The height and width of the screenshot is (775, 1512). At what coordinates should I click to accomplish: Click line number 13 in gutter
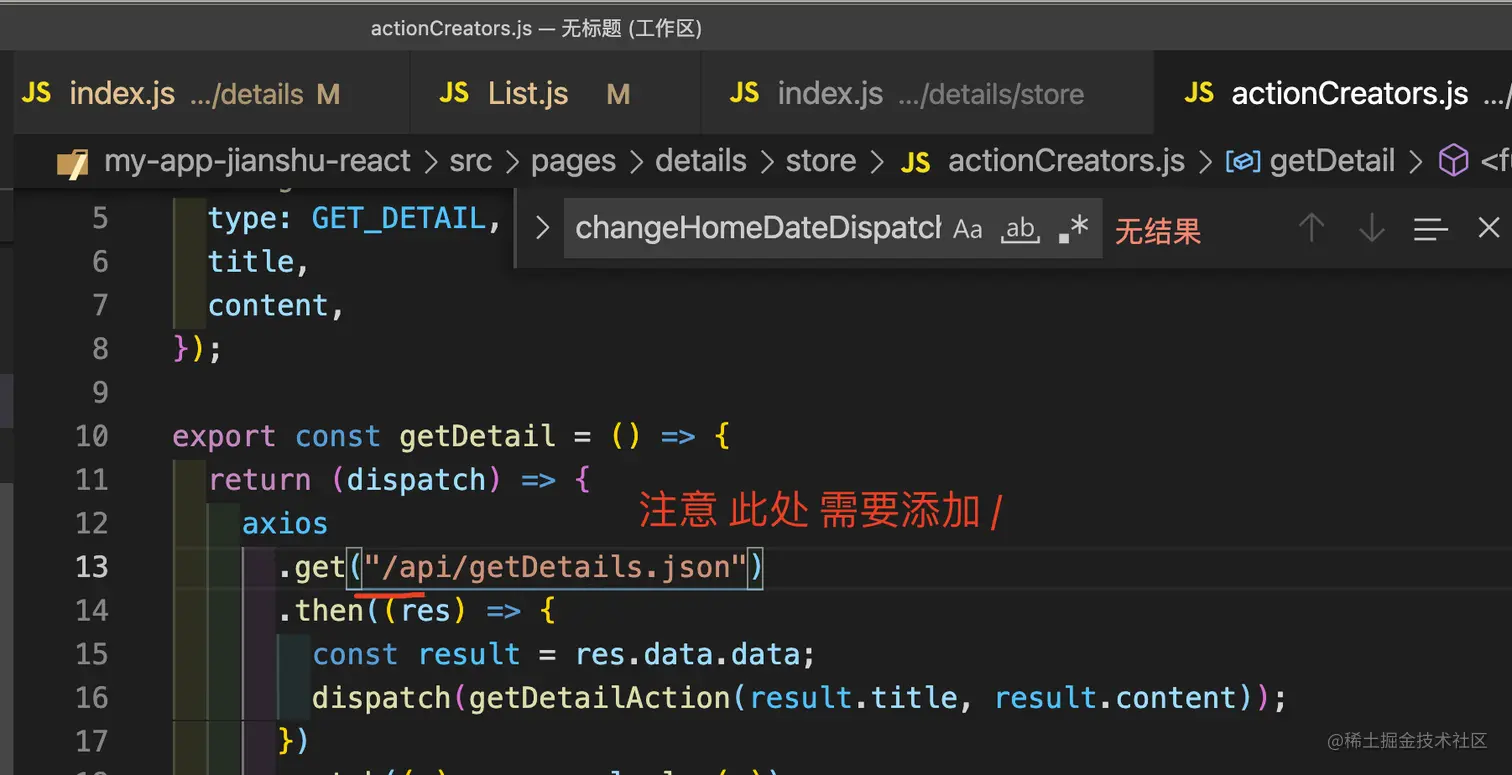point(92,567)
